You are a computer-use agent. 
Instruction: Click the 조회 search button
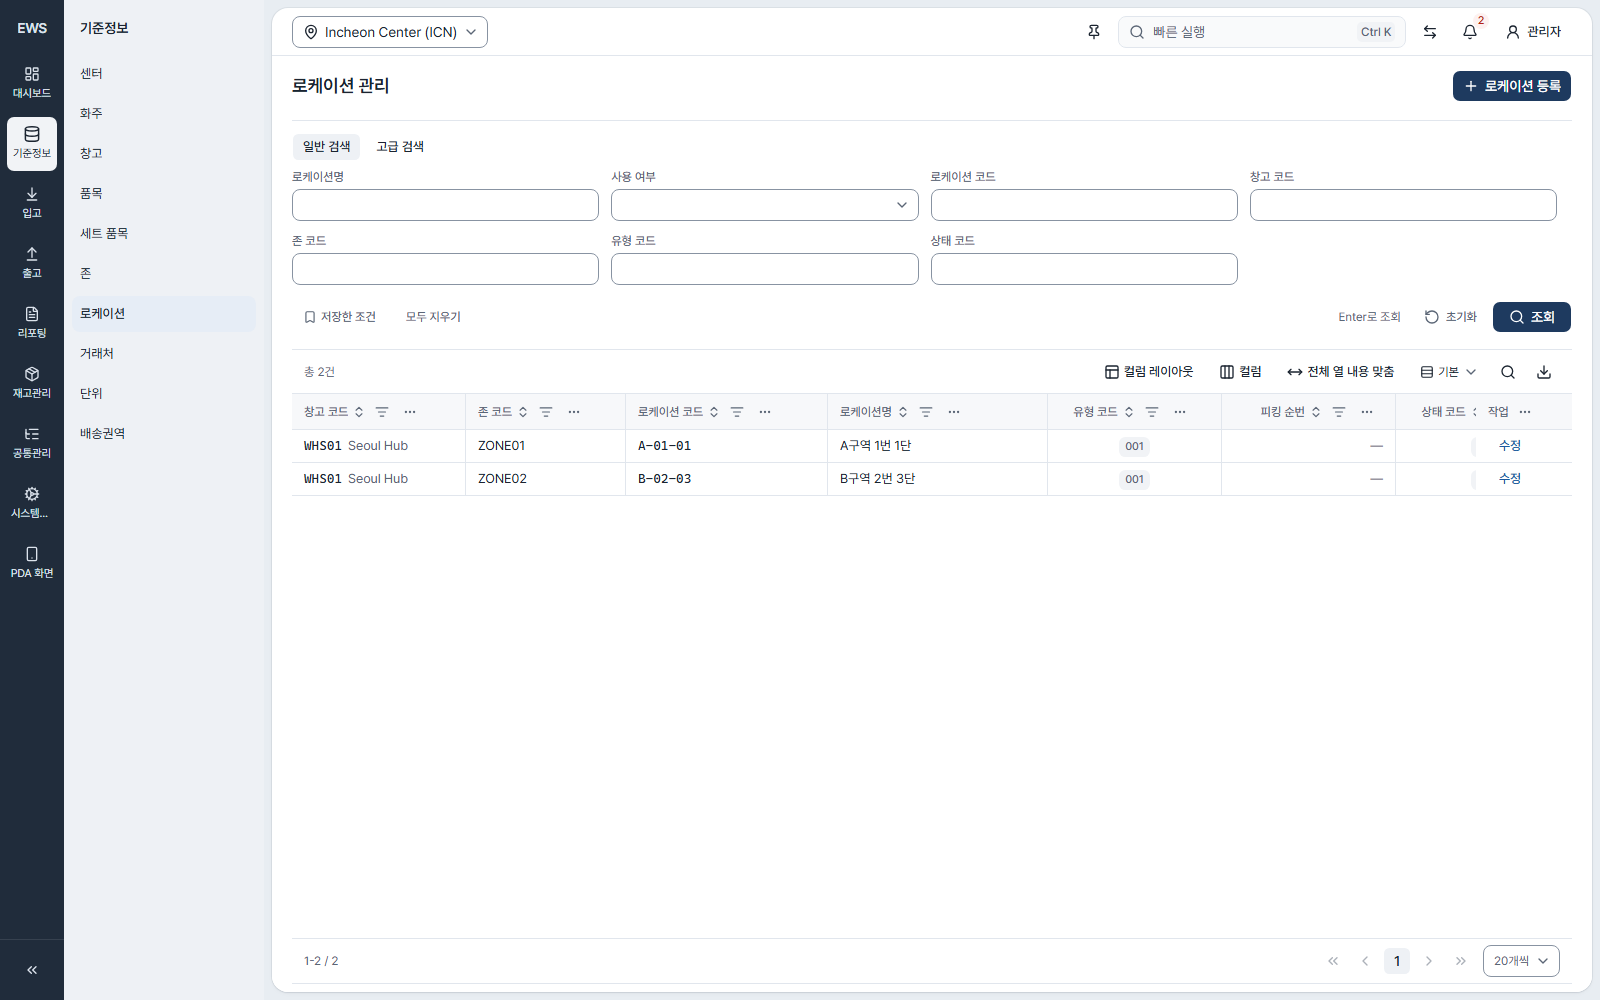pos(1532,317)
